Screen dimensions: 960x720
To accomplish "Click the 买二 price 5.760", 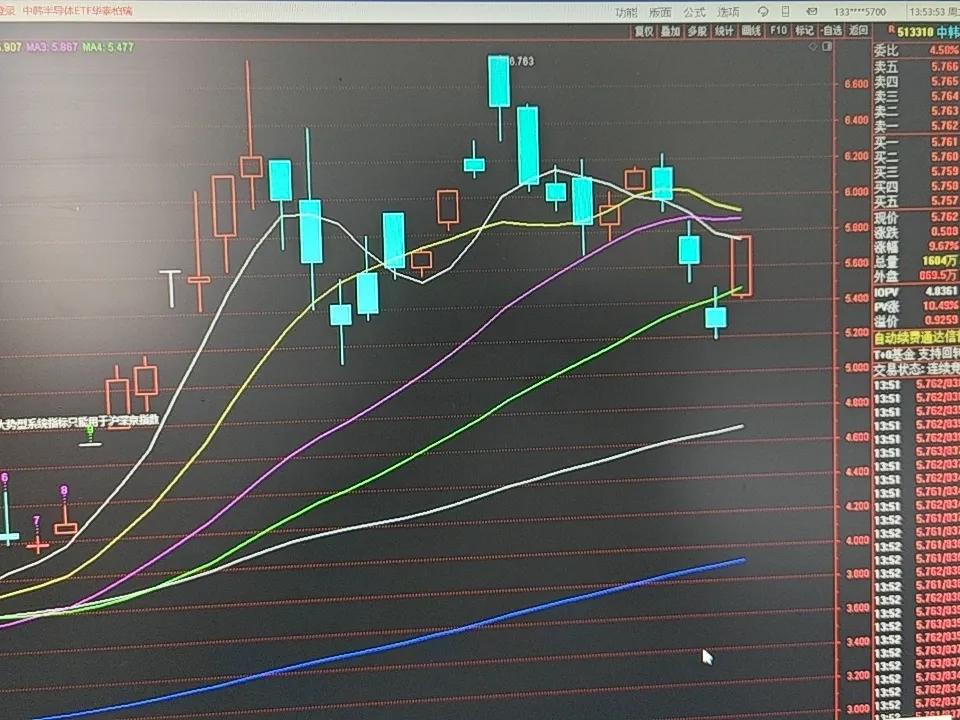I will click(x=945, y=157).
